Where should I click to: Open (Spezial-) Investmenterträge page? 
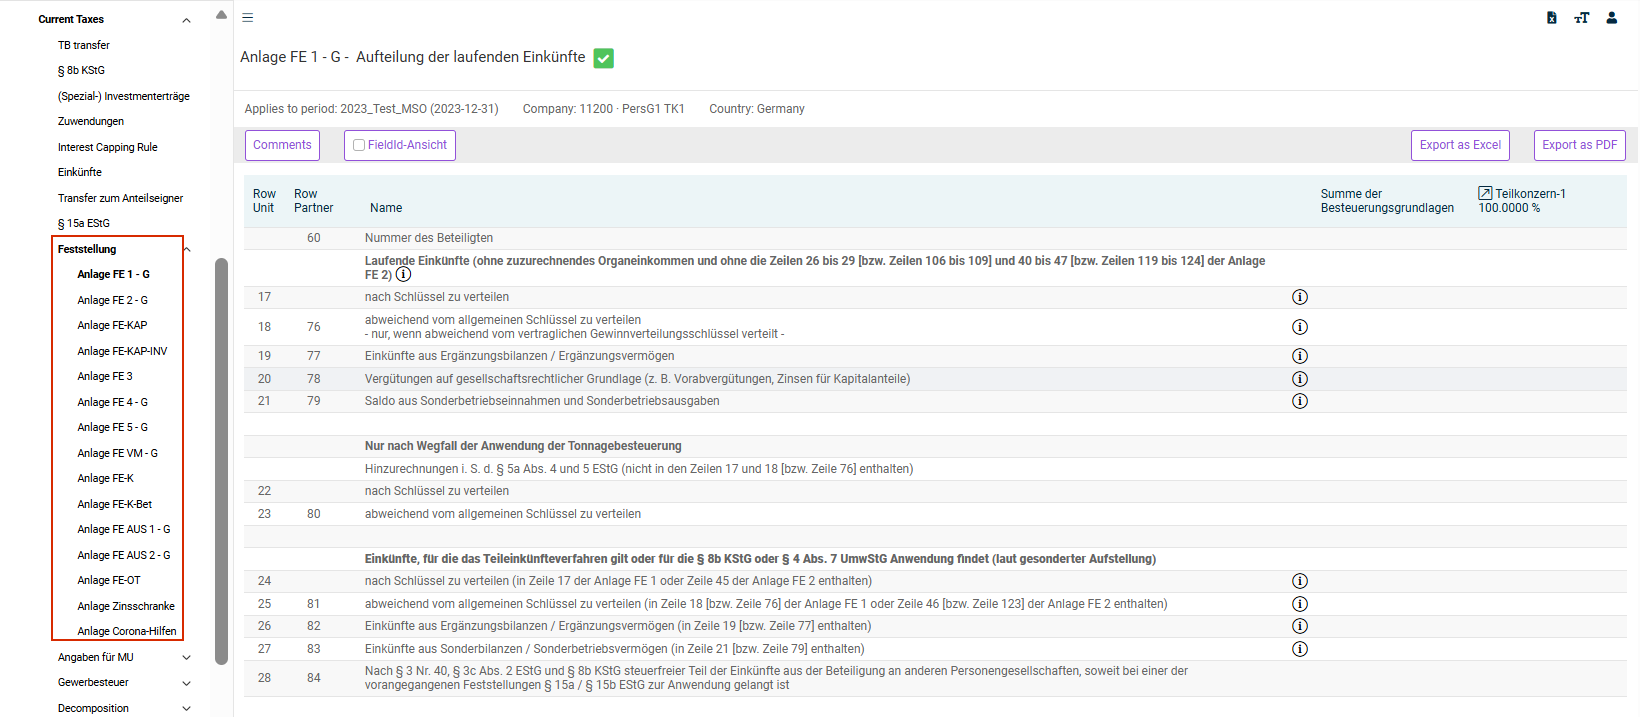click(124, 96)
